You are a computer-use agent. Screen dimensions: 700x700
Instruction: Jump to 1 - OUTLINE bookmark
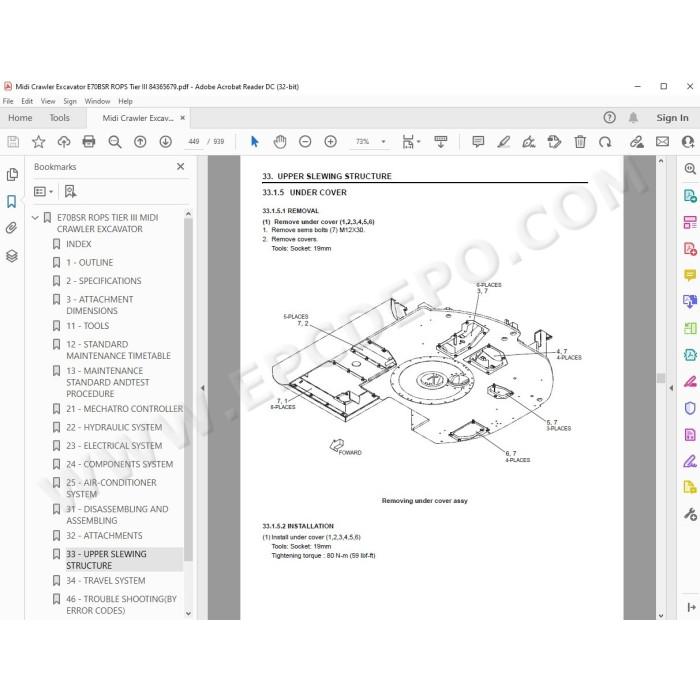tap(90, 262)
